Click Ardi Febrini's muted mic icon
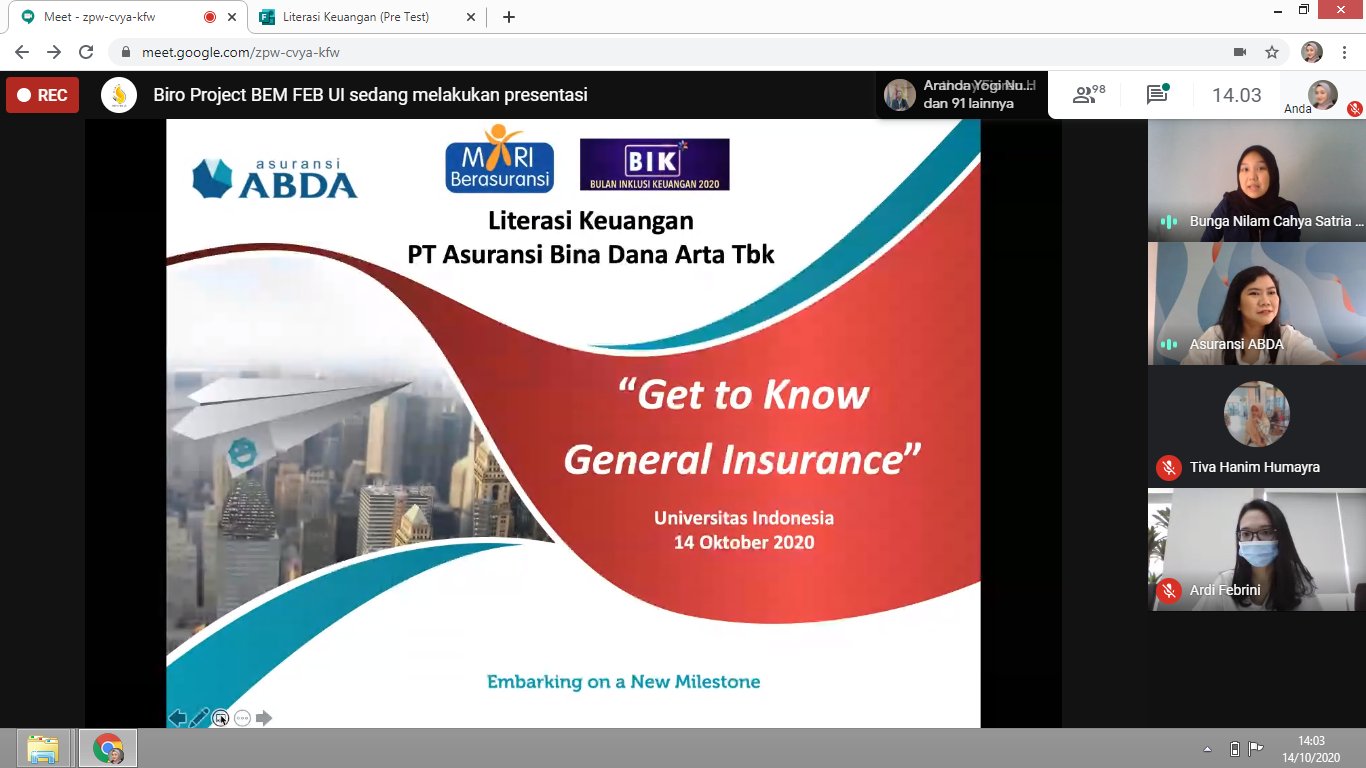The width and height of the screenshot is (1366, 768). pos(1168,590)
